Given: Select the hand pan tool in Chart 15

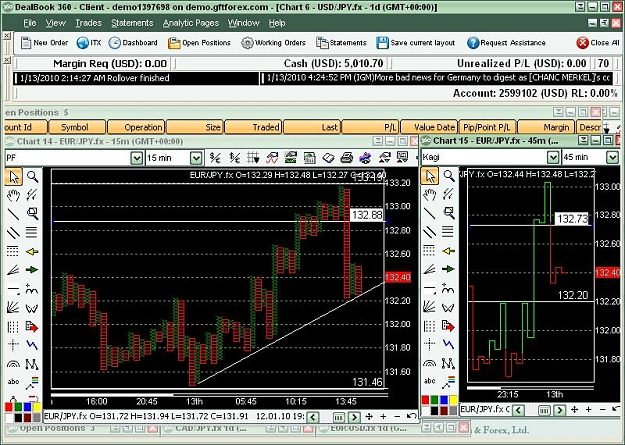Looking at the screenshot, I should click(430, 195).
